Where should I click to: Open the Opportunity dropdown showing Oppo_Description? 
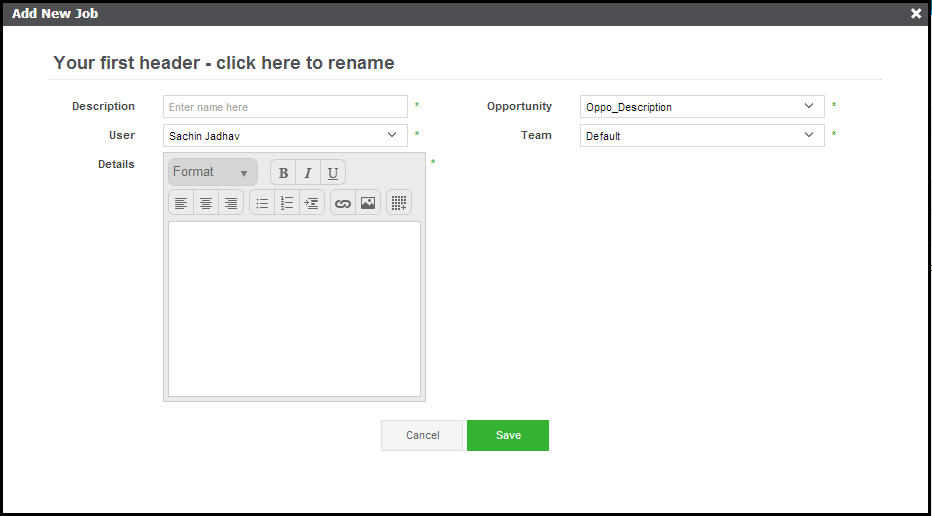[702, 107]
